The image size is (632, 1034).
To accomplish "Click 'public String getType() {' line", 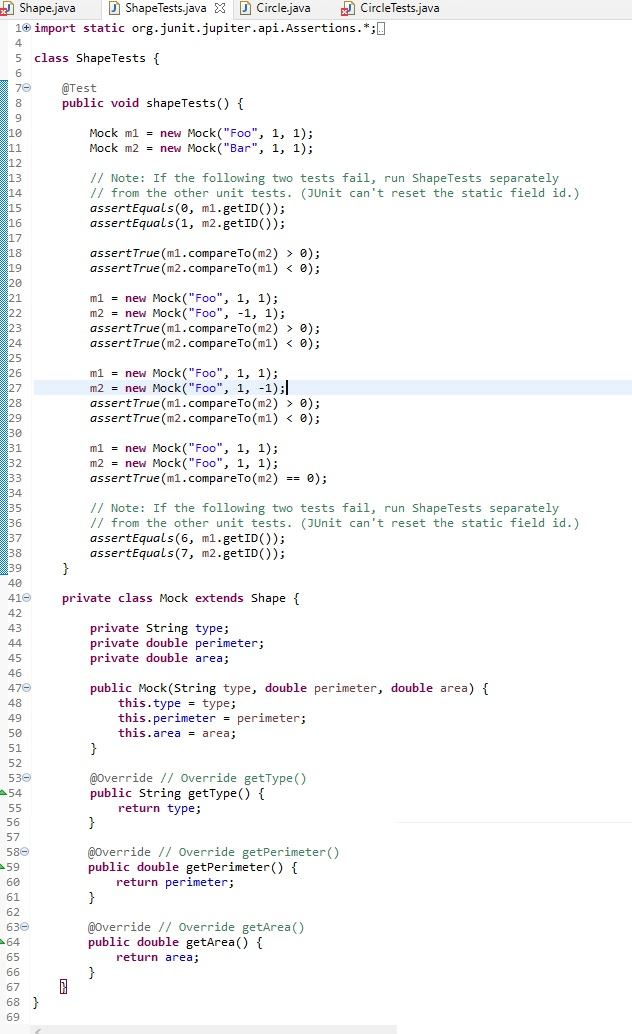I will tap(177, 793).
